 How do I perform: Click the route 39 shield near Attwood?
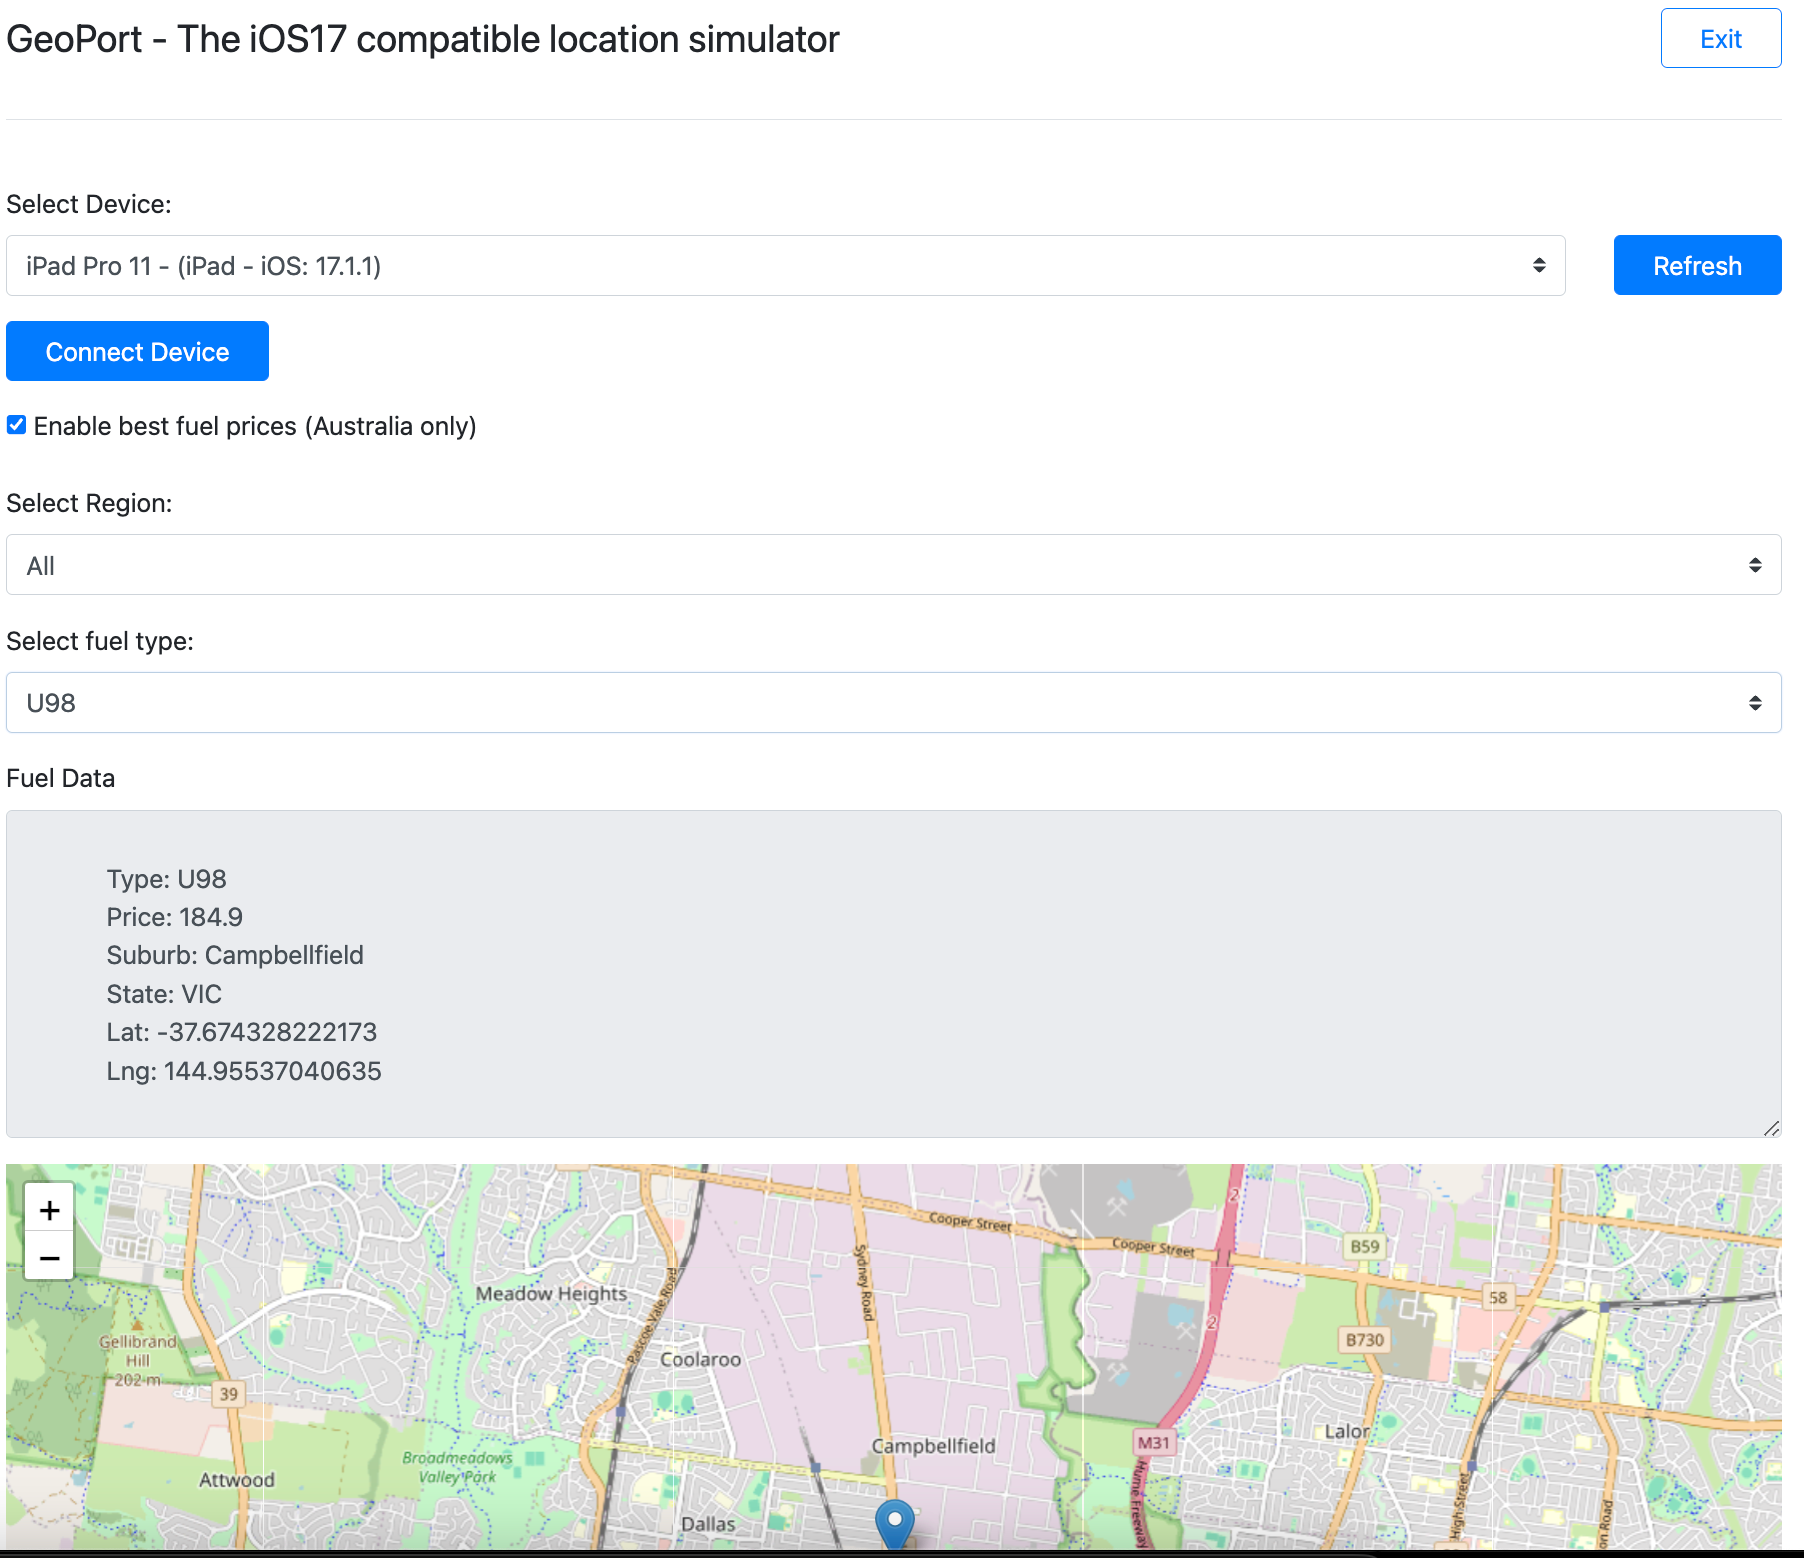click(x=229, y=1394)
